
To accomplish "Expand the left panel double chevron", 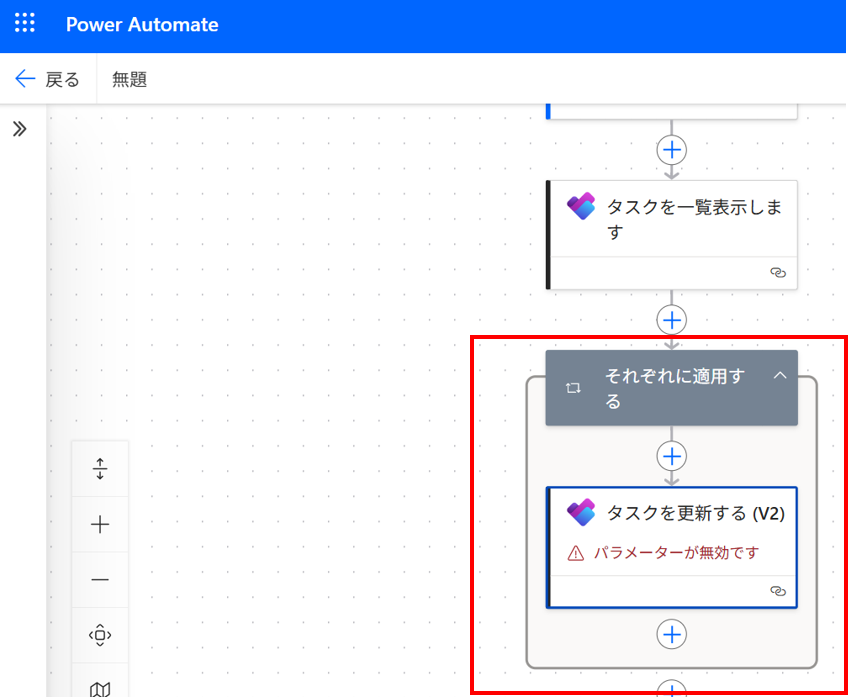I will click(x=20, y=130).
